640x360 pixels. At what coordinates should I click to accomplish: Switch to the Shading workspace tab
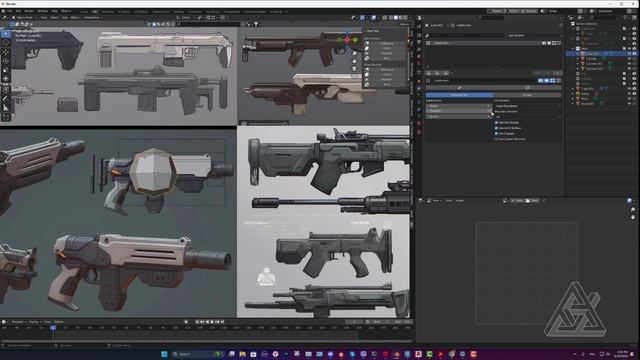[178, 12]
